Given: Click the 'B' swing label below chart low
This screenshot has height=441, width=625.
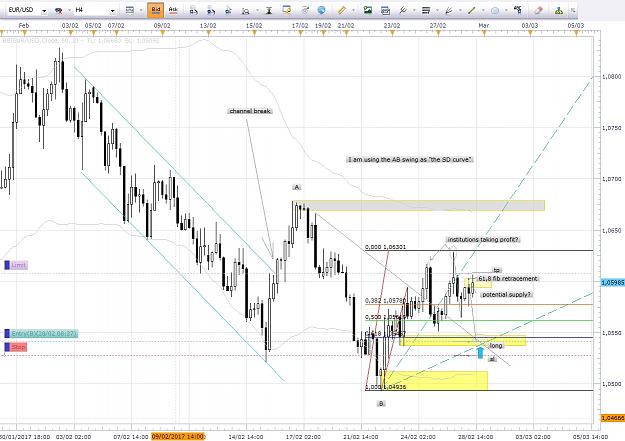Looking at the screenshot, I should pos(381,404).
